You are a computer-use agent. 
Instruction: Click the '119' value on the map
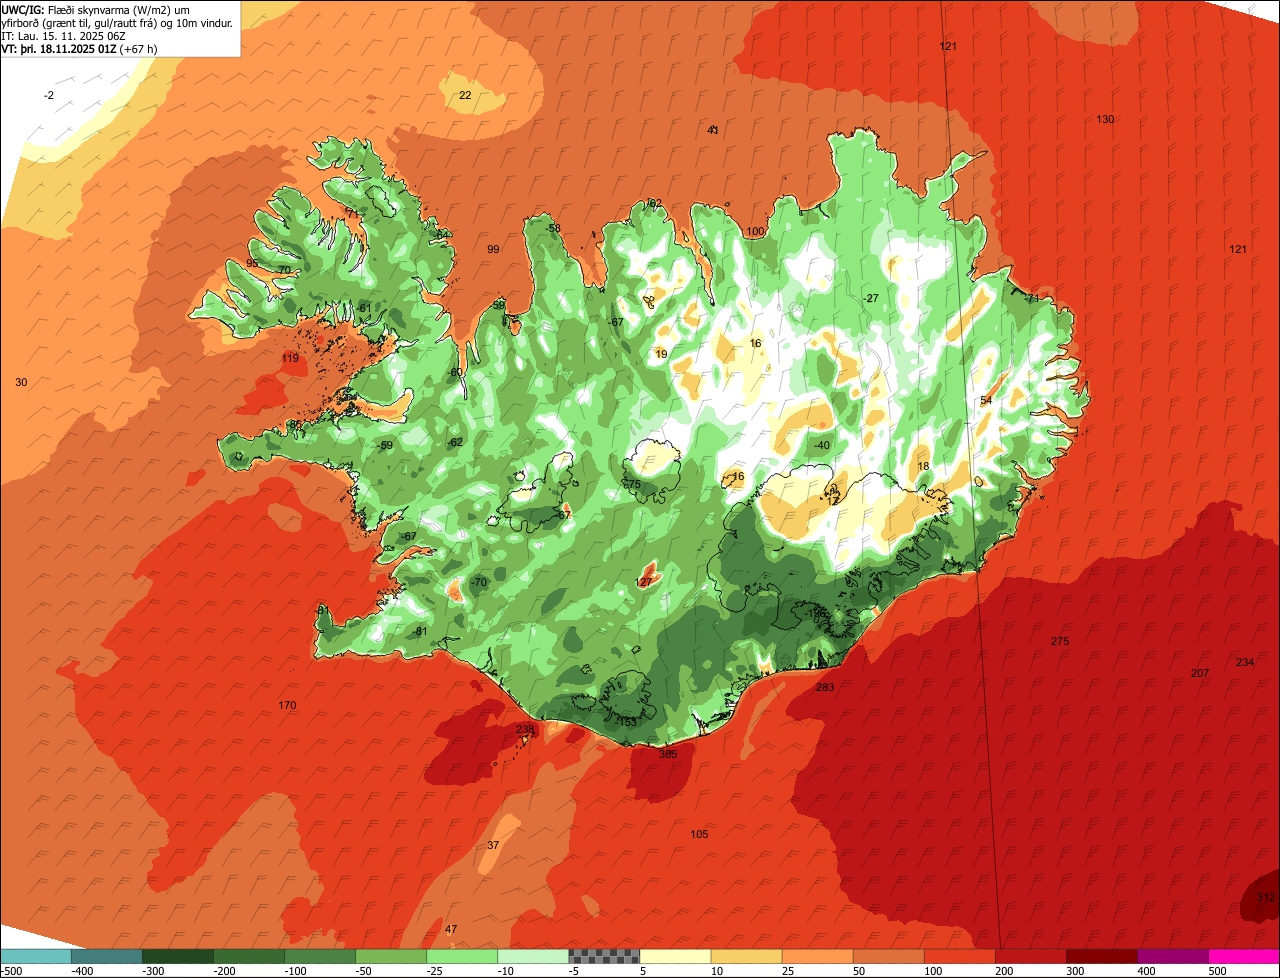tap(290, 358)
